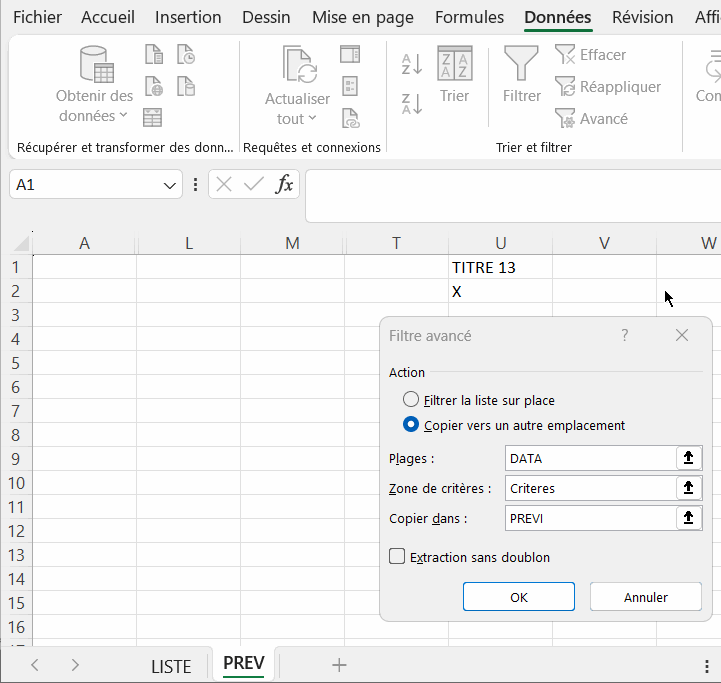Viewport: 721px width, 683px height.
Task: Open the Obtenir des données dropdown
Action: click(94, 106)
